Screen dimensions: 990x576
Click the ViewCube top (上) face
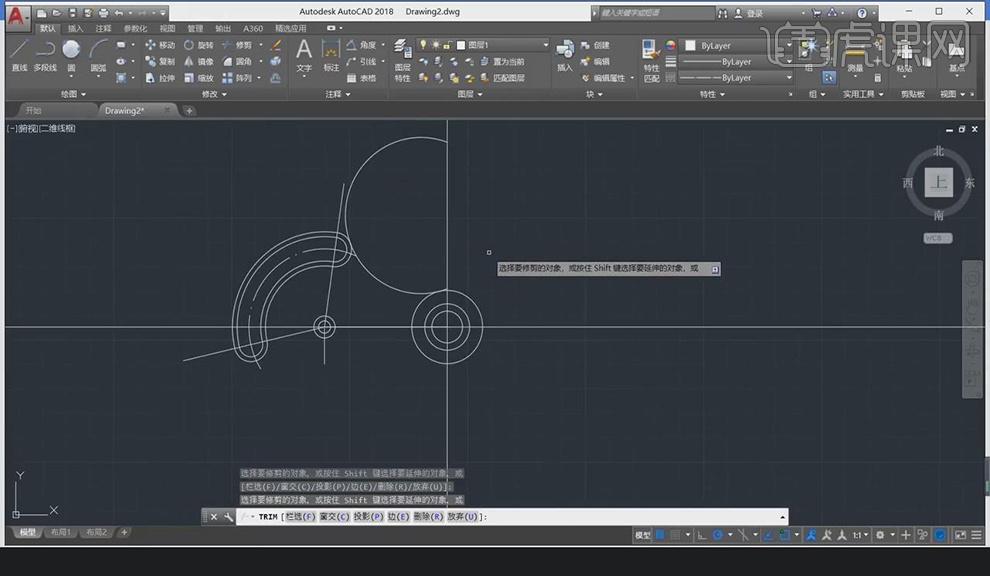(x=939, y=183)
